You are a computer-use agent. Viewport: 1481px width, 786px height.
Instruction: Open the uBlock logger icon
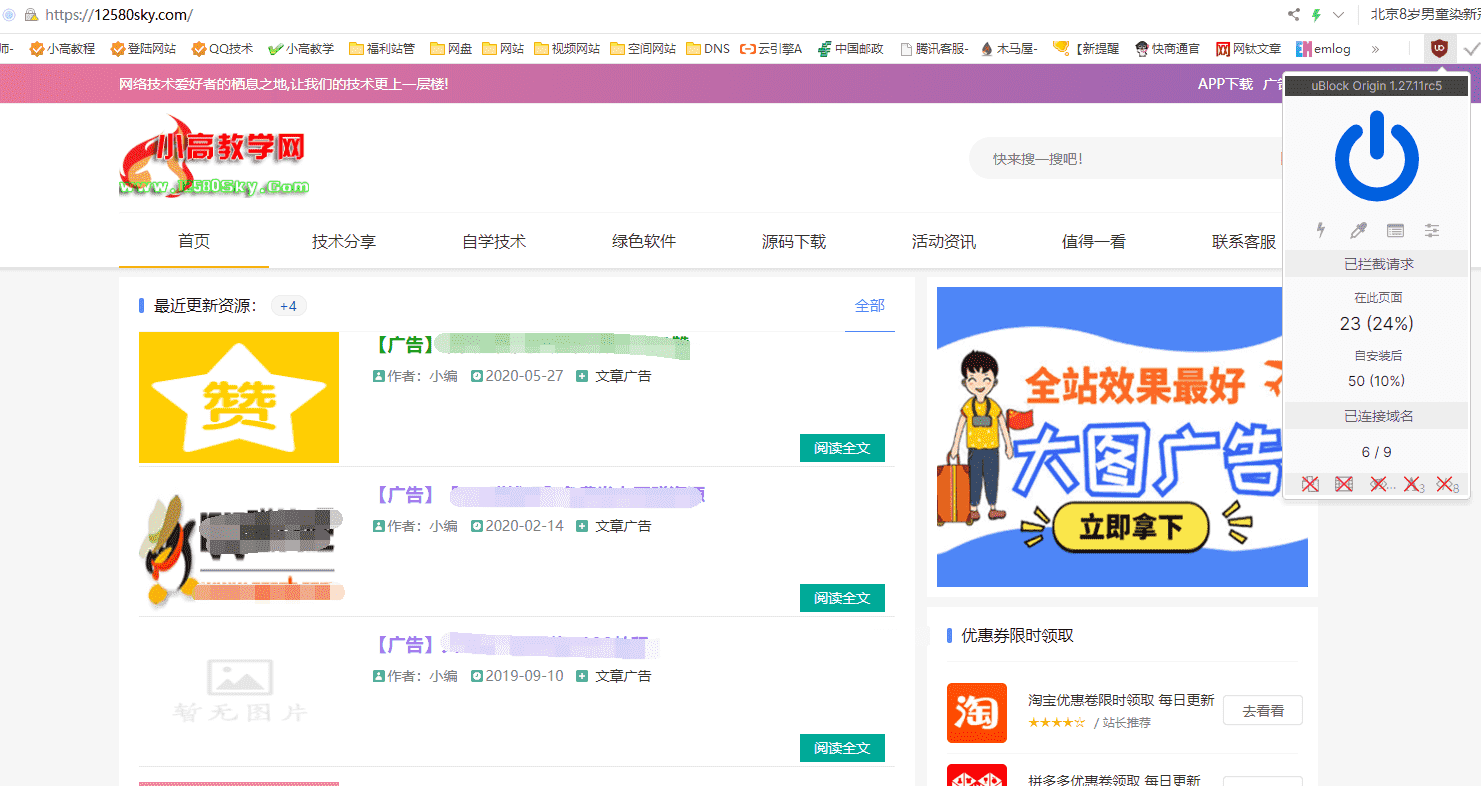(1395, 230)
